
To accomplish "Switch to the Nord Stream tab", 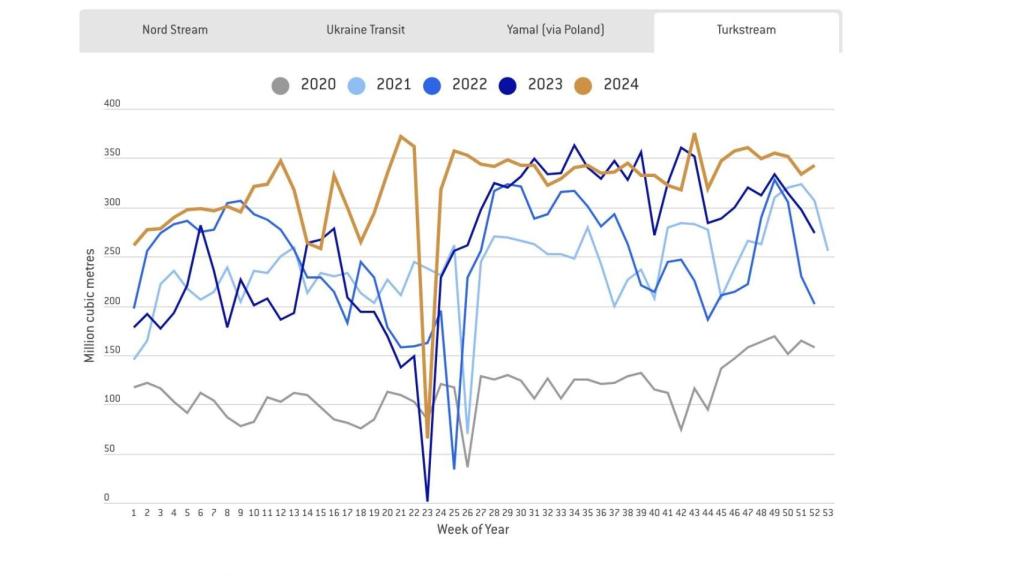I will [x=175, y=30].
